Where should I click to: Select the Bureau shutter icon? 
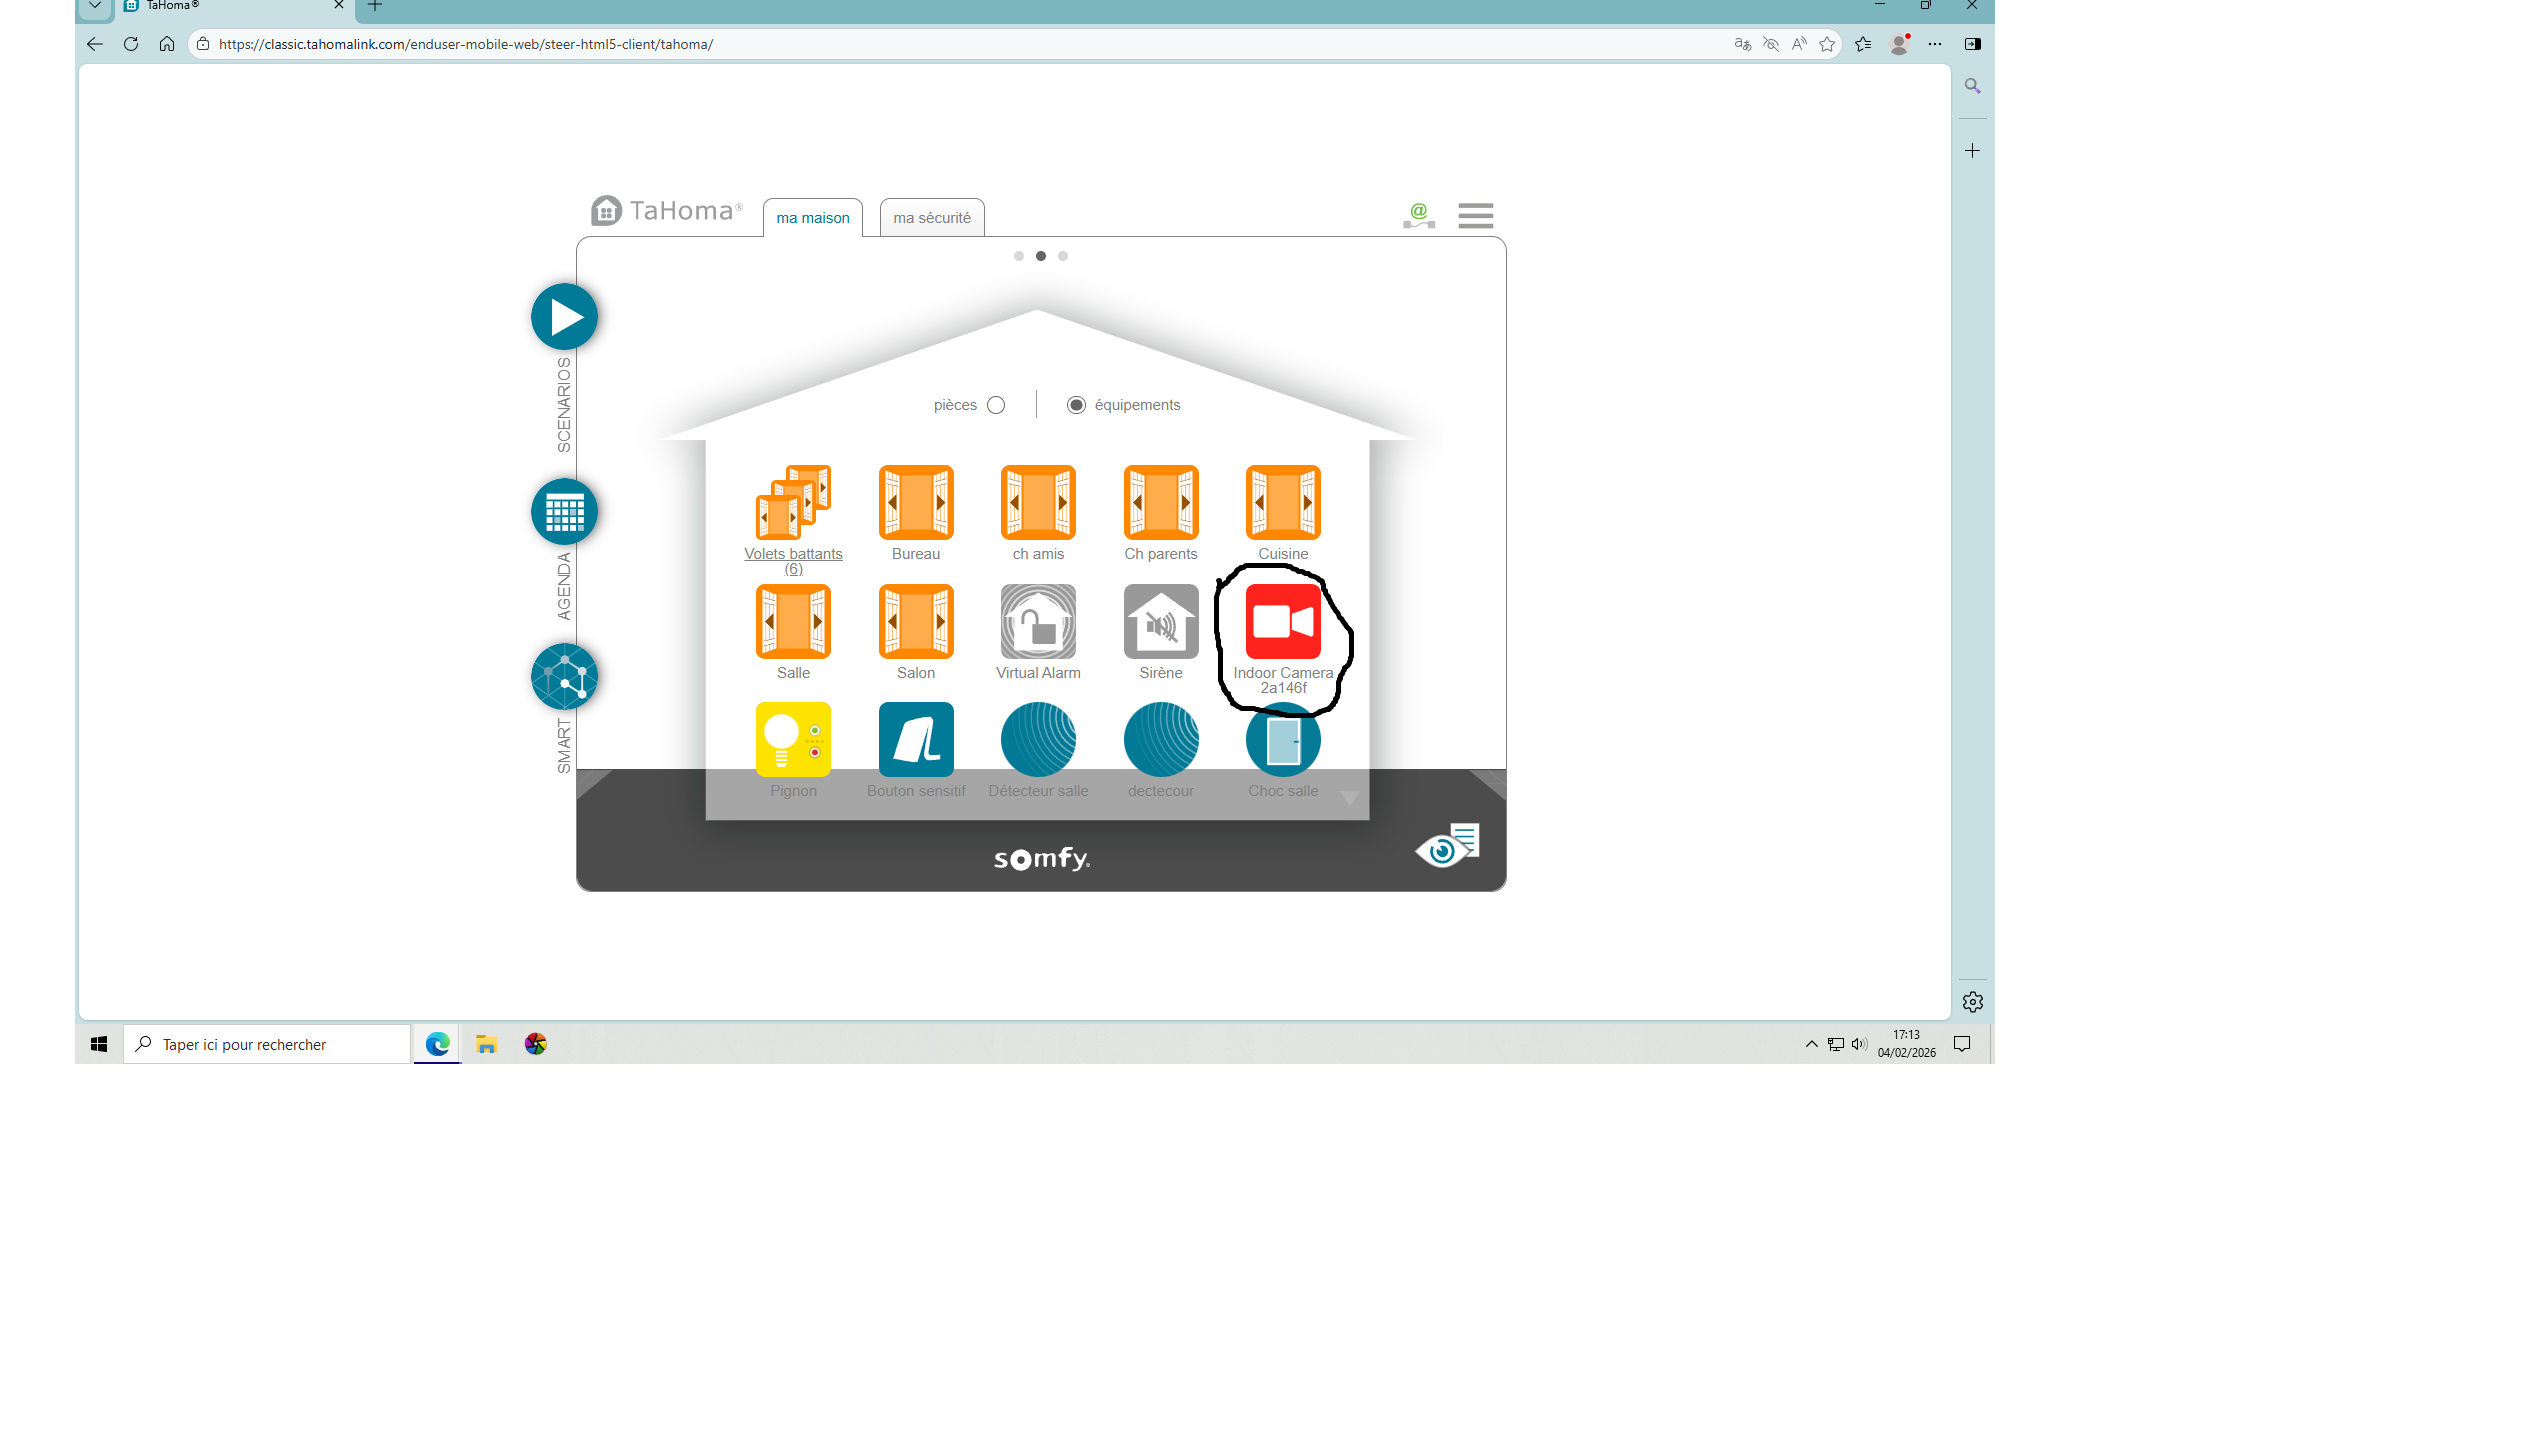pos(915,503)
